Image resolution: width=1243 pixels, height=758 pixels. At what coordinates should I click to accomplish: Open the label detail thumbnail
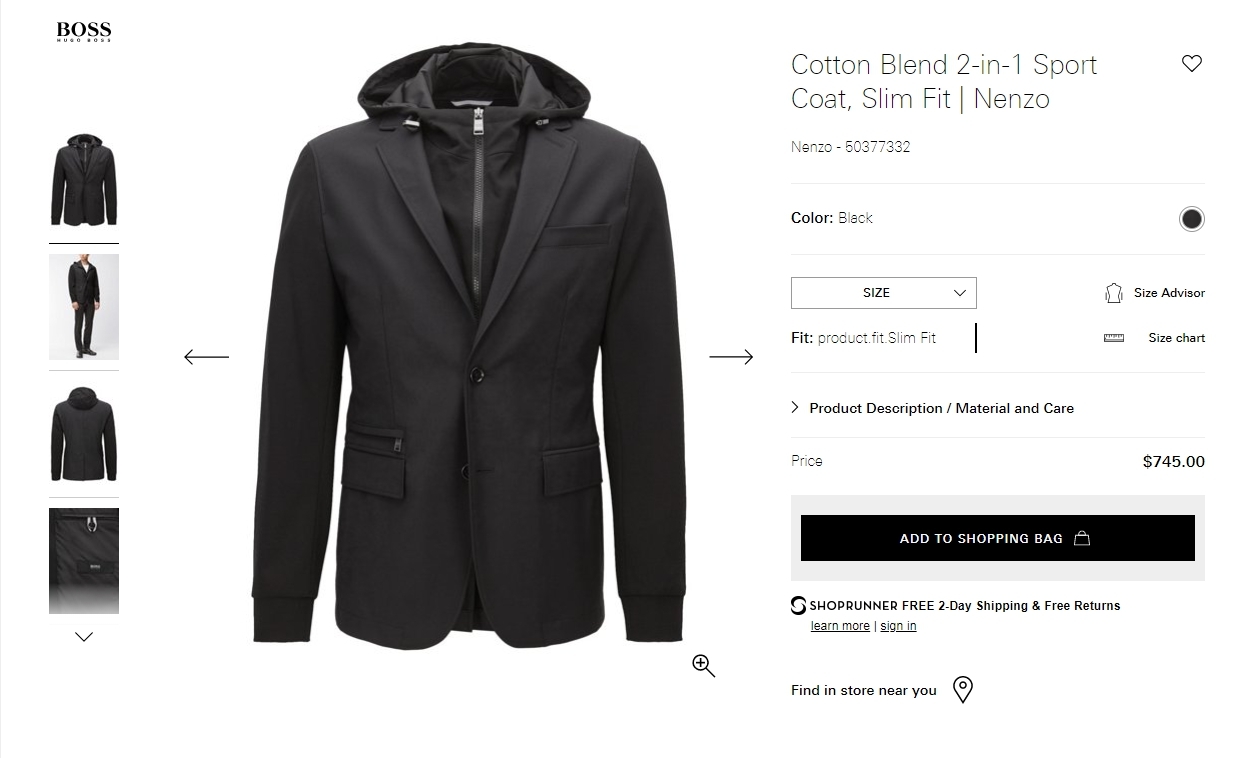[84, 560]
